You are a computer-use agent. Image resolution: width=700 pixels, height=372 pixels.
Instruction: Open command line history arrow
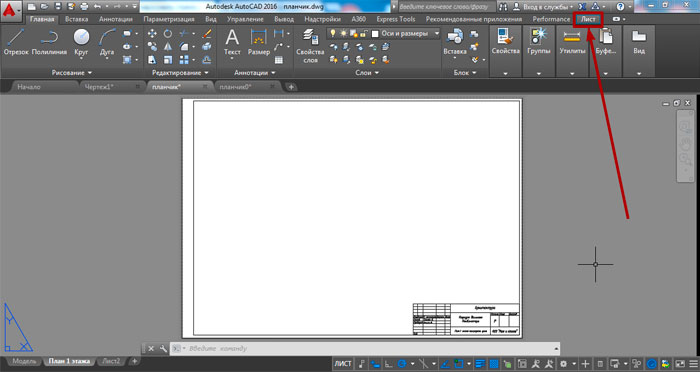pos(556,348)
